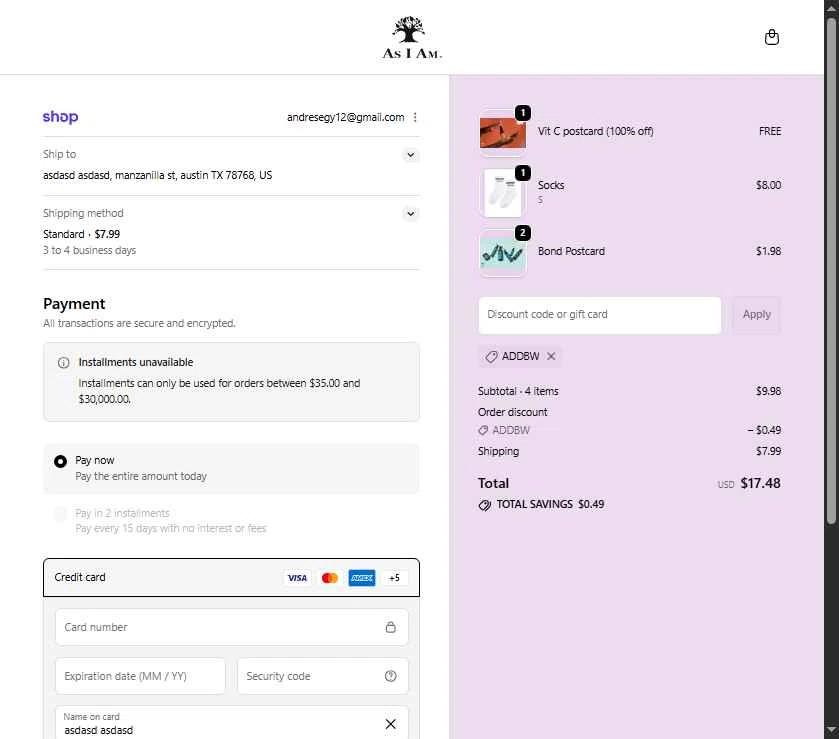Click the Socks $8.00 price
Image resolution: width=839 pixels, height=739 pixels.
point(768,185)
